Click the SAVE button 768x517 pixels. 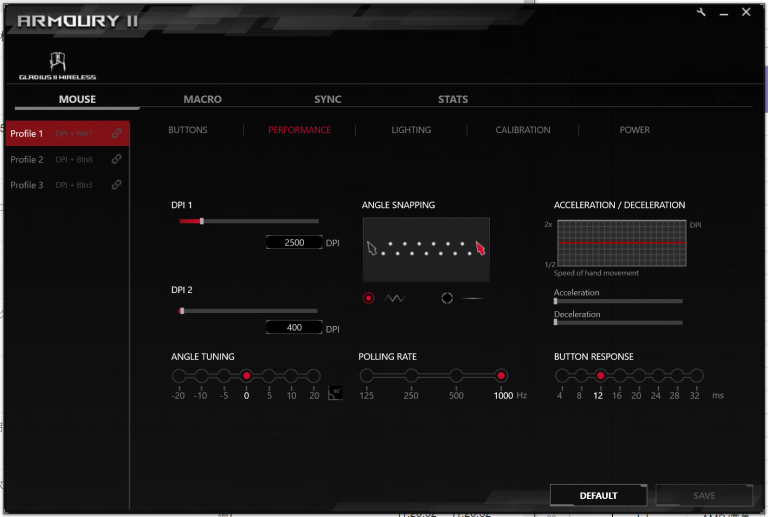tap(704, 495)
